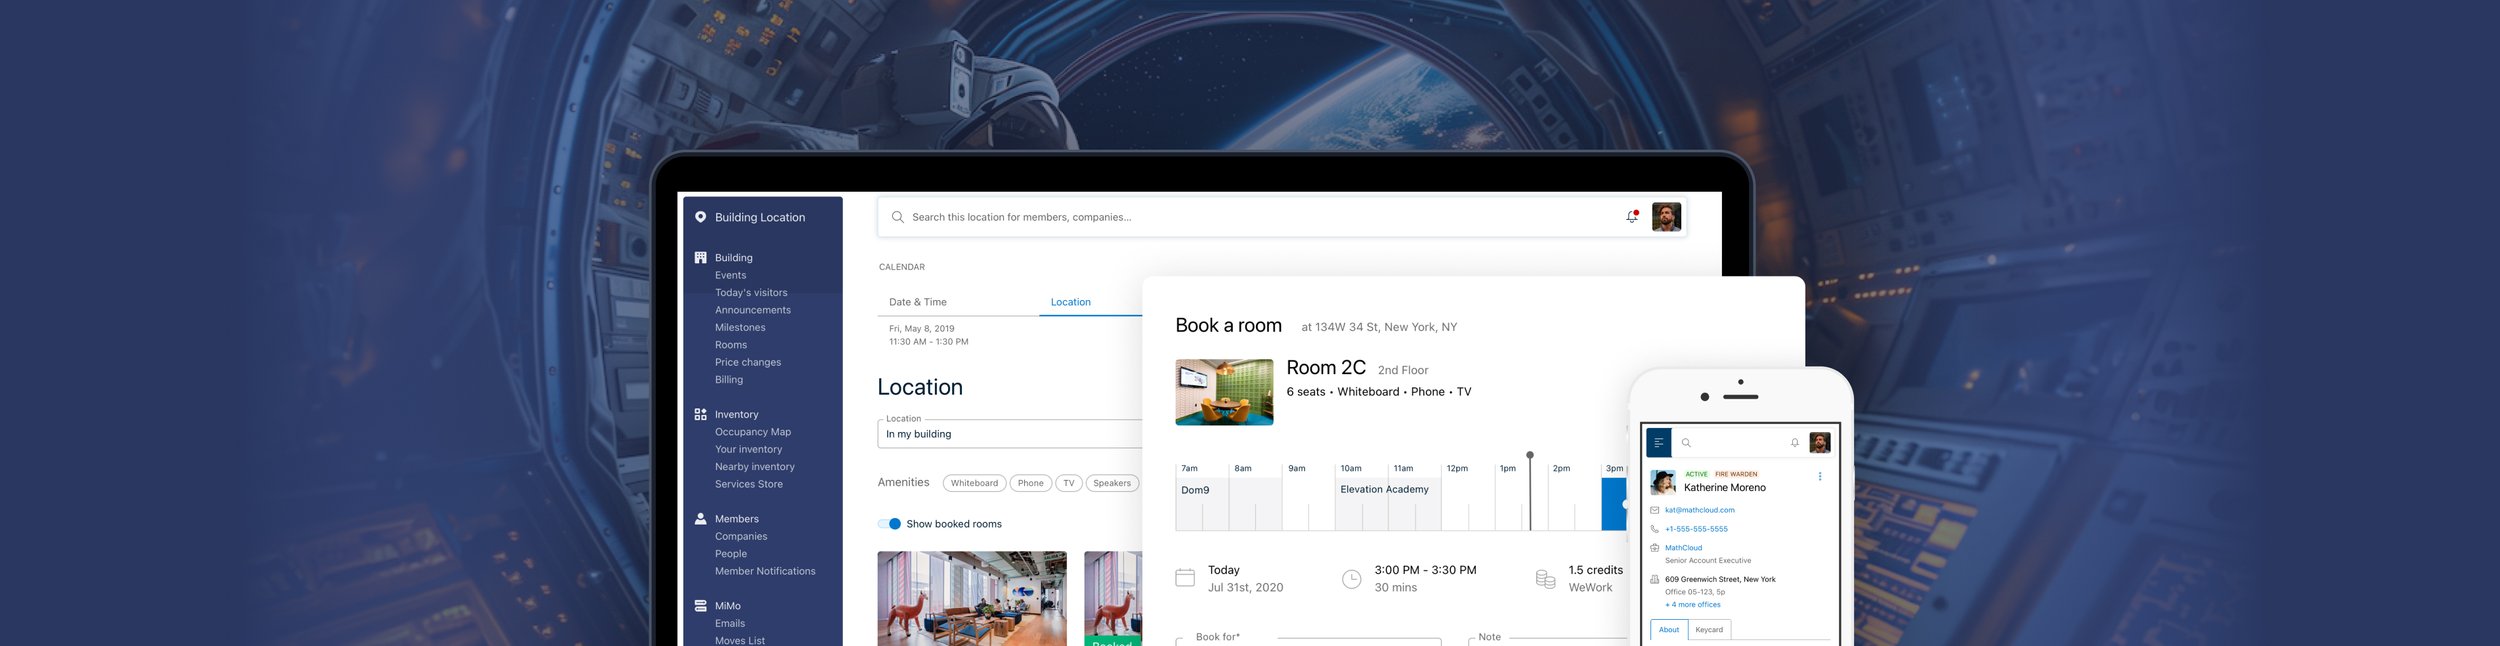Screen dimensions: 2500x646
Task: Select the Keycard tab on the phone
Action: click(x=1709, y=630)
